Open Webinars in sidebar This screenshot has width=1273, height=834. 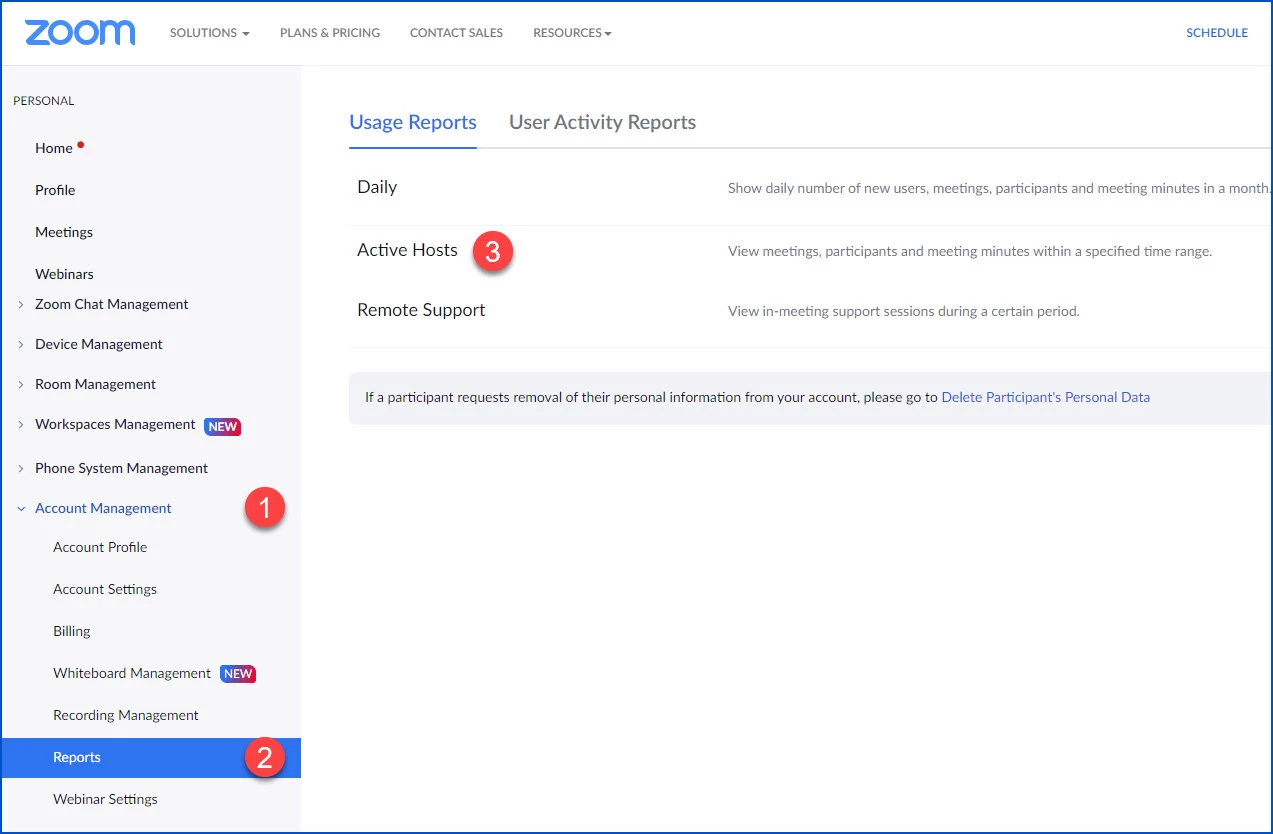[64, 274]
